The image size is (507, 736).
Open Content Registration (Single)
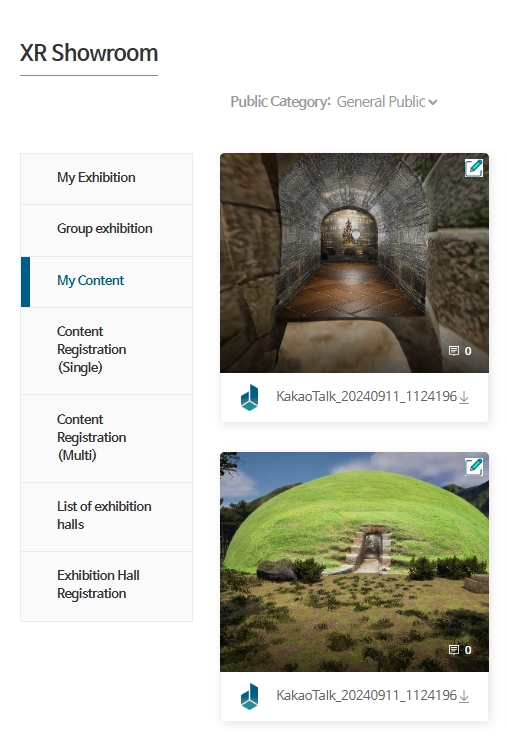[x=107, y=351]
